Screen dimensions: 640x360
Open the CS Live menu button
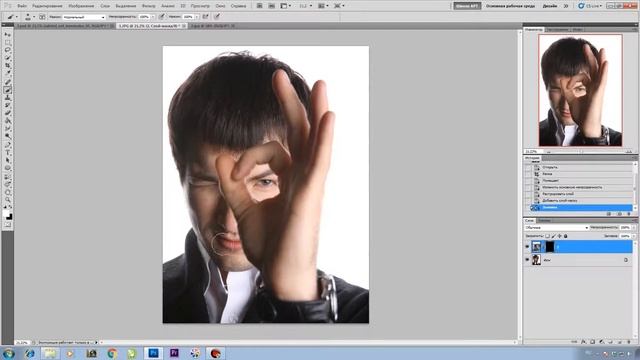tap(590, 6)
